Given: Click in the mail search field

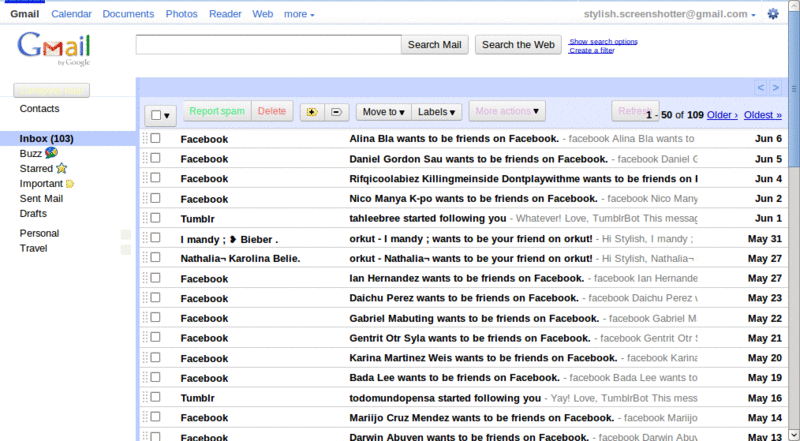Looking at the screenshot, I should [268, 45].
